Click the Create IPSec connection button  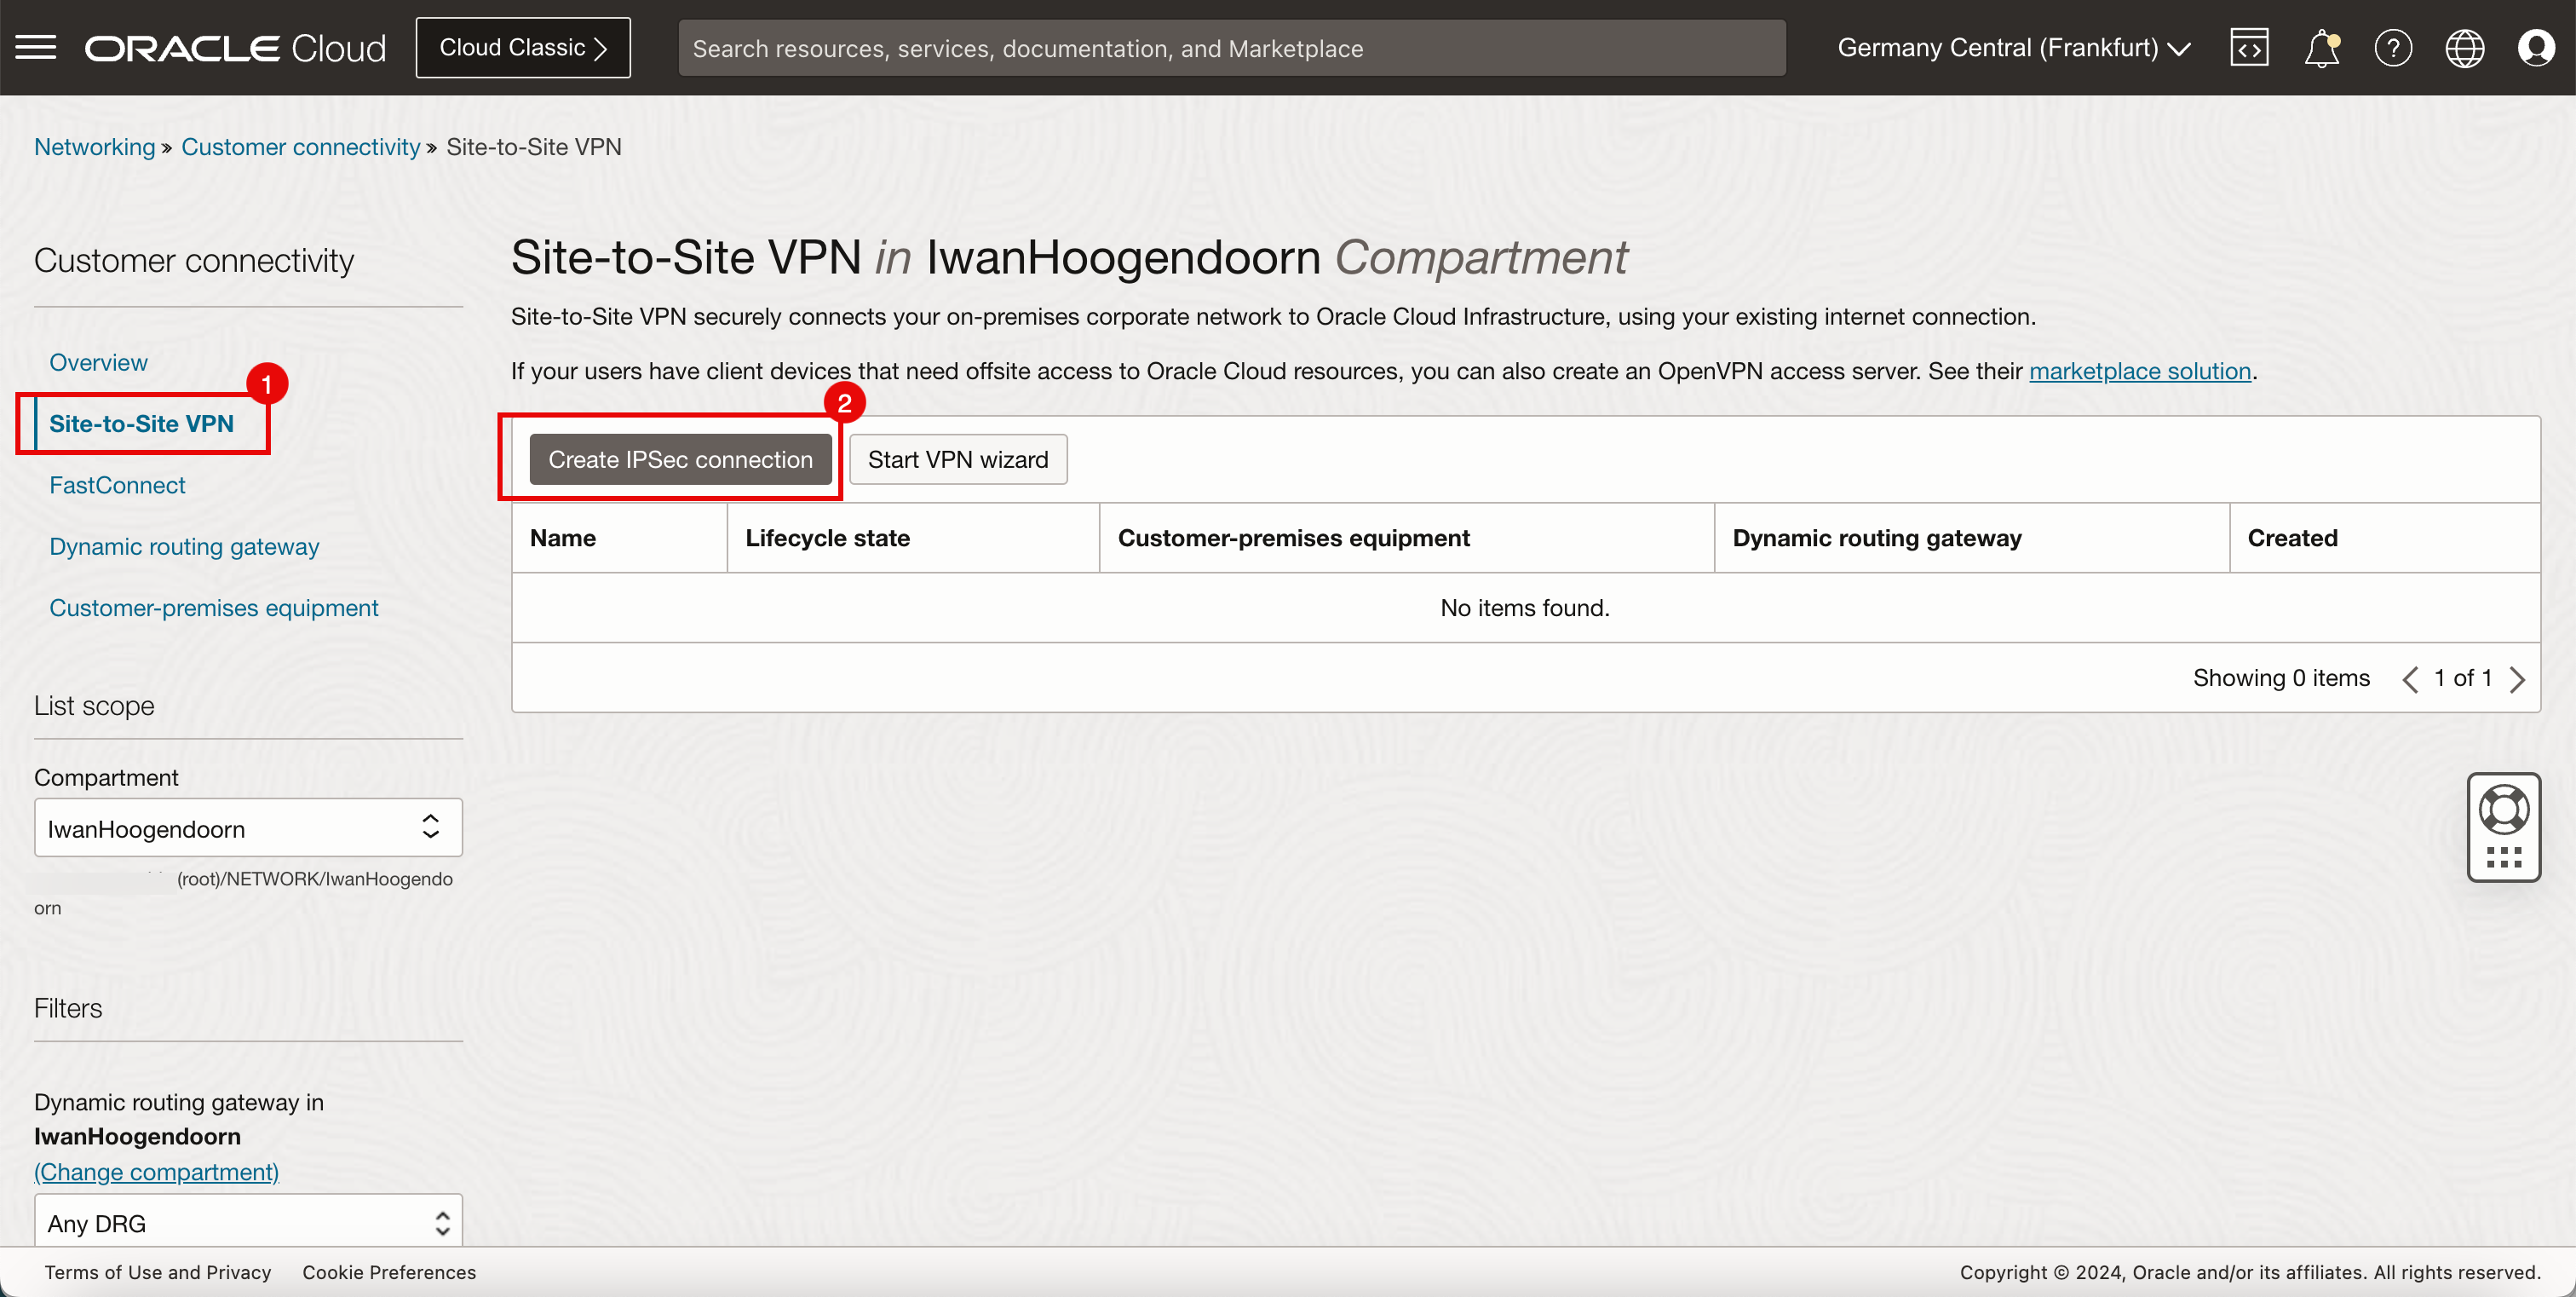pos(678,460)
